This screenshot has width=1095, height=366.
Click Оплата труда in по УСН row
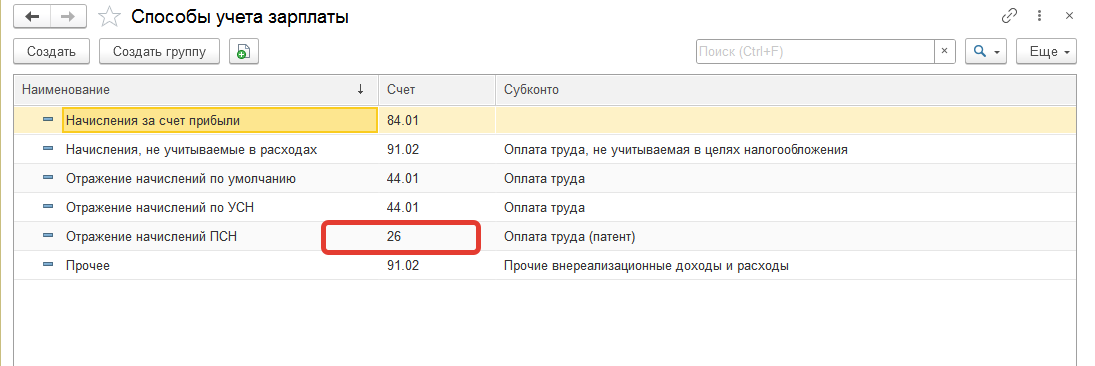(544, 208)
